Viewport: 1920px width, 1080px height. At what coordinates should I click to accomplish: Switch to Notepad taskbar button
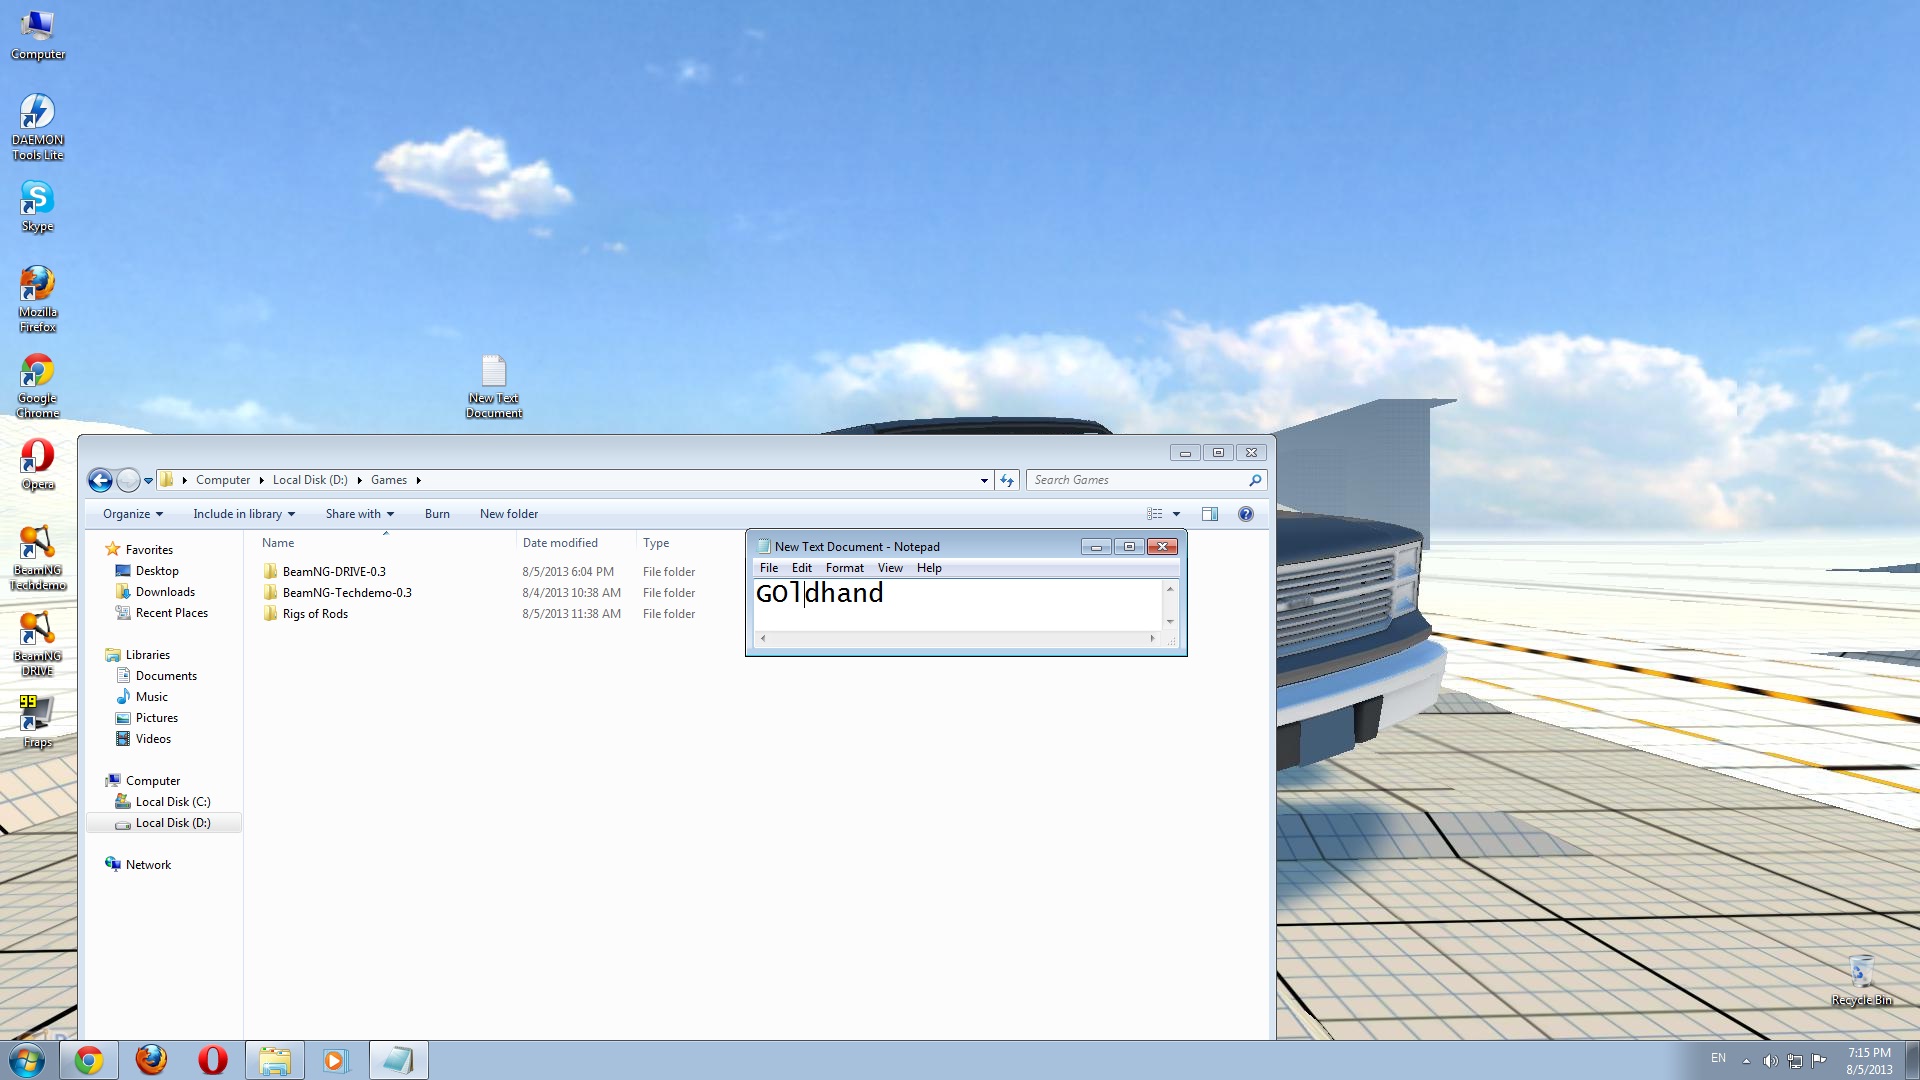(398, 1060)
